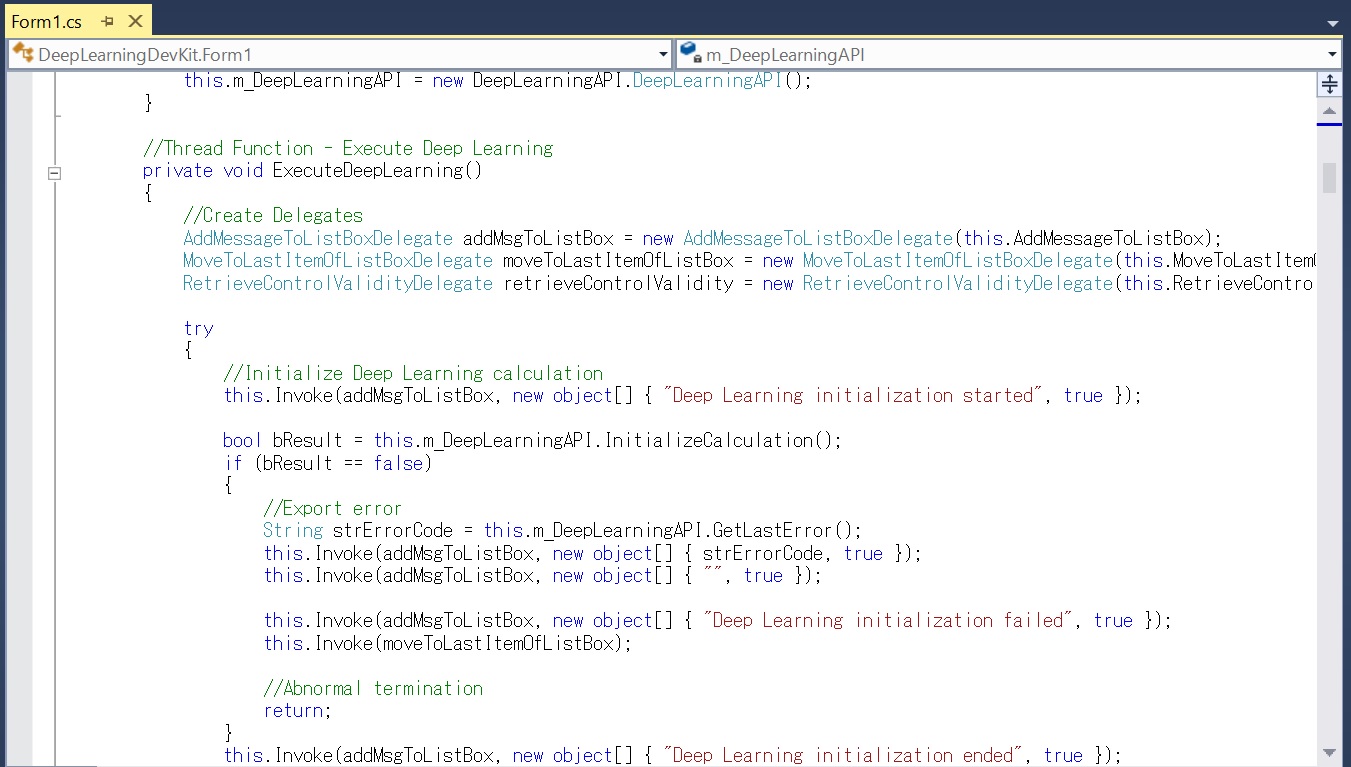Click the GetLastError method call
The image size is (1351, 767).
(780, 530)
